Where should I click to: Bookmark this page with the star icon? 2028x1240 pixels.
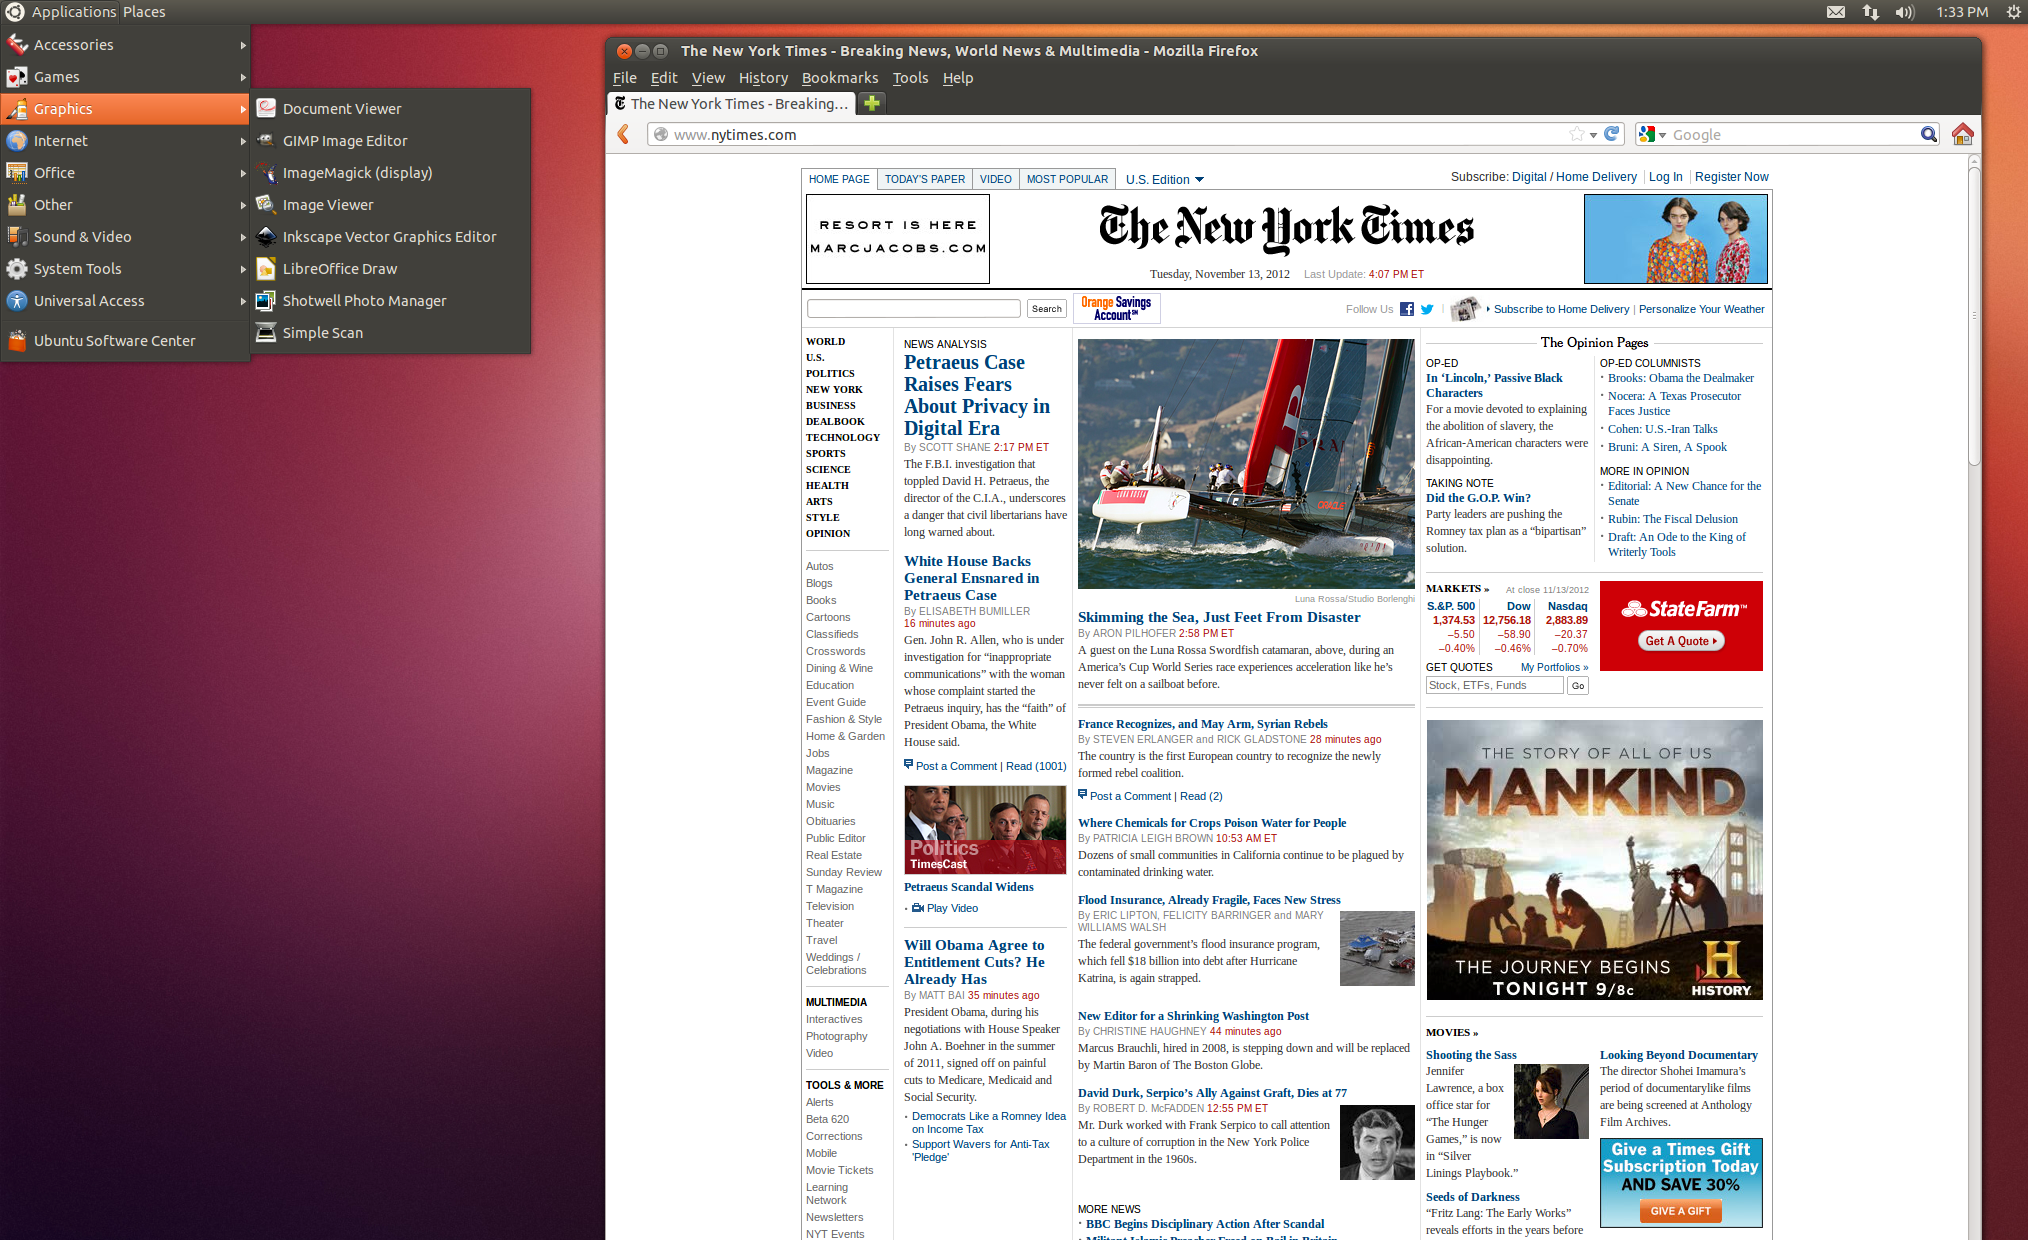1577,134
